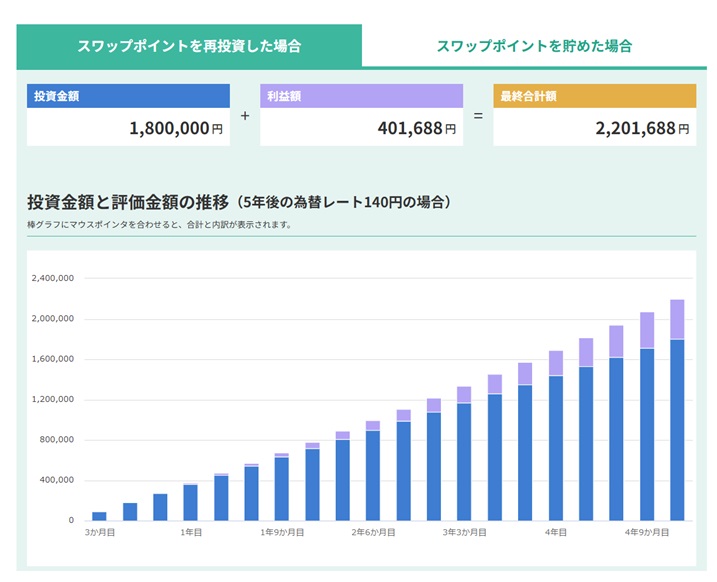This screenshot has width=717, height=582.
Task: Click the final tallest bar in chart
Action: click(x=677, y=410)
